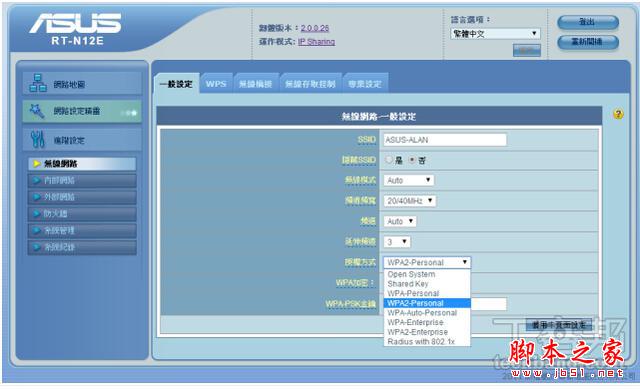Screen dimensions: 640x389
Task: Choose WPA2-Enterprise authentication option
Action: [x=427, y=332]
